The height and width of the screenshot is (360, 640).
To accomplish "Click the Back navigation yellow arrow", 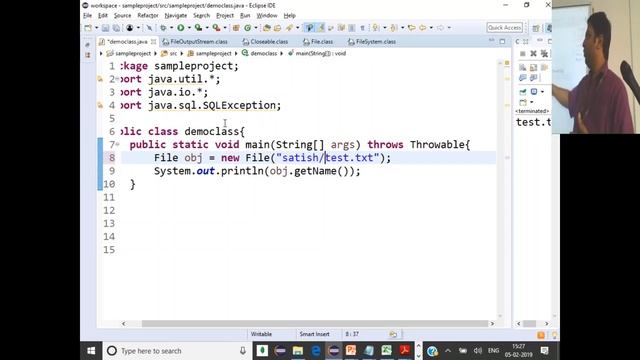I will [423, 28].
